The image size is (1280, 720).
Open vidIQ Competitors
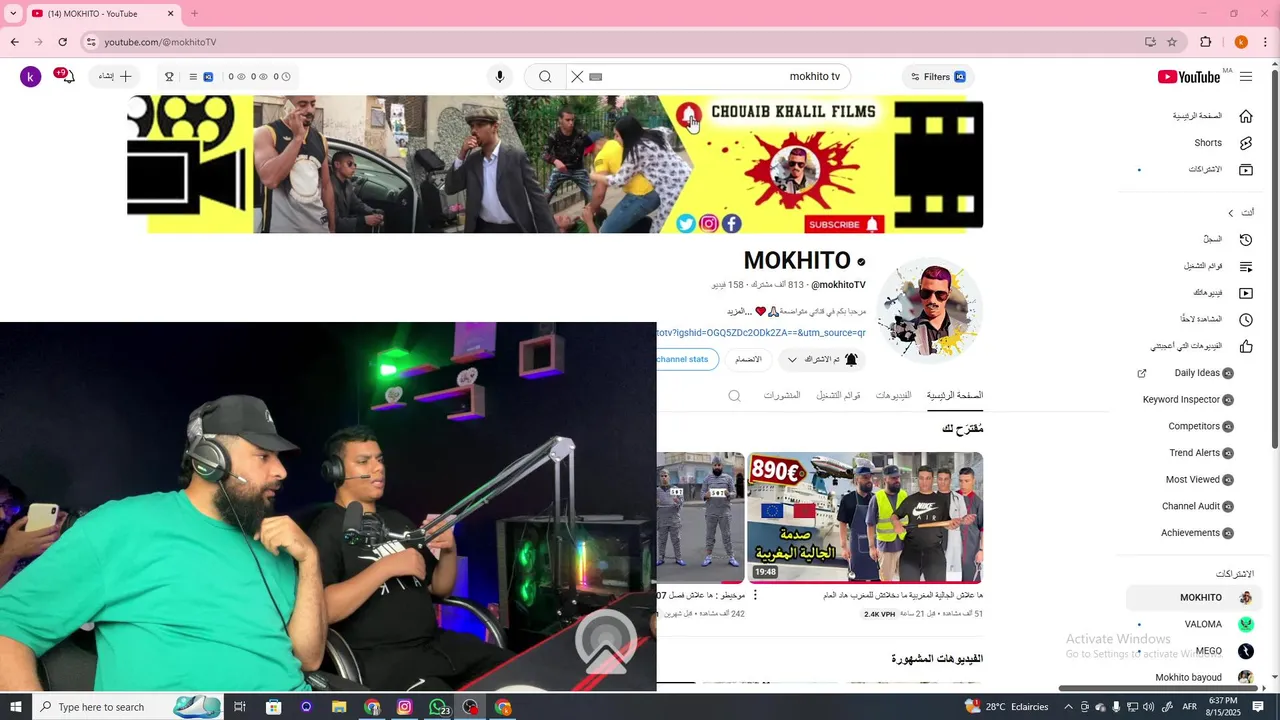coord(1200,426)
